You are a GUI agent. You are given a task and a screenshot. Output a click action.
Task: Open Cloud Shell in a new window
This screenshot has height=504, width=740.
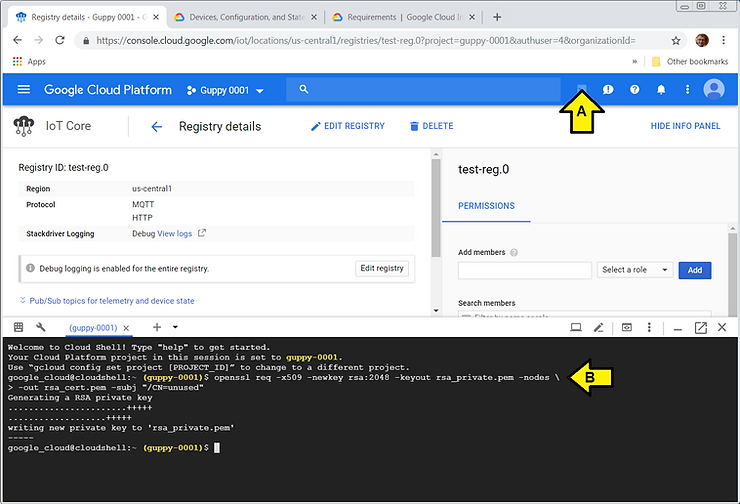pyautogui.click(x=700, y=327)
